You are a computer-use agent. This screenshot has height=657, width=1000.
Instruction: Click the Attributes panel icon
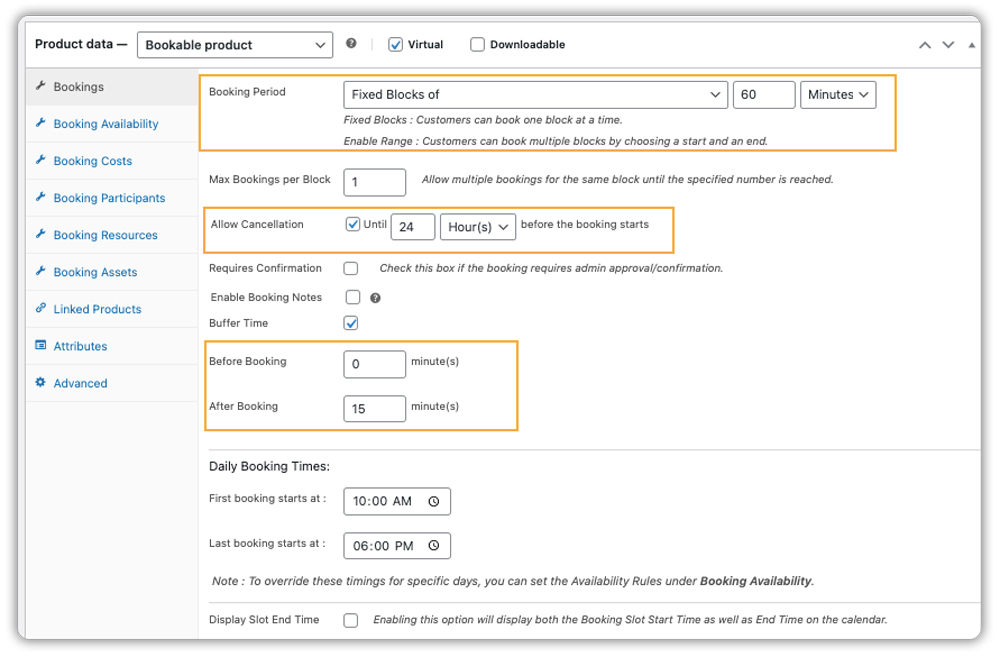[x=40, y=344]
